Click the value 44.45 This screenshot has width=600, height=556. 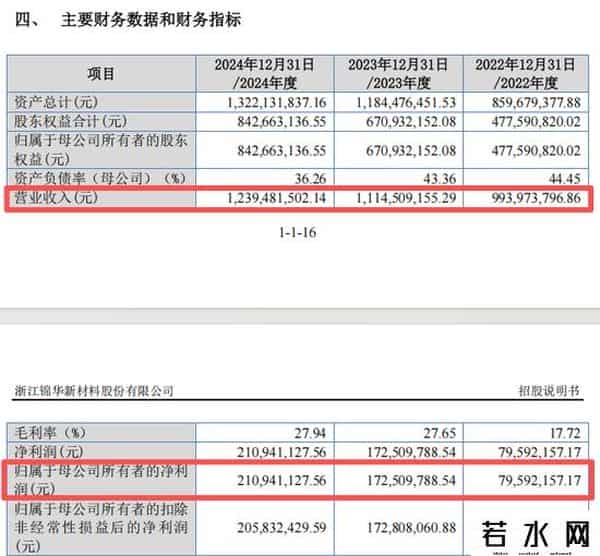565,179
